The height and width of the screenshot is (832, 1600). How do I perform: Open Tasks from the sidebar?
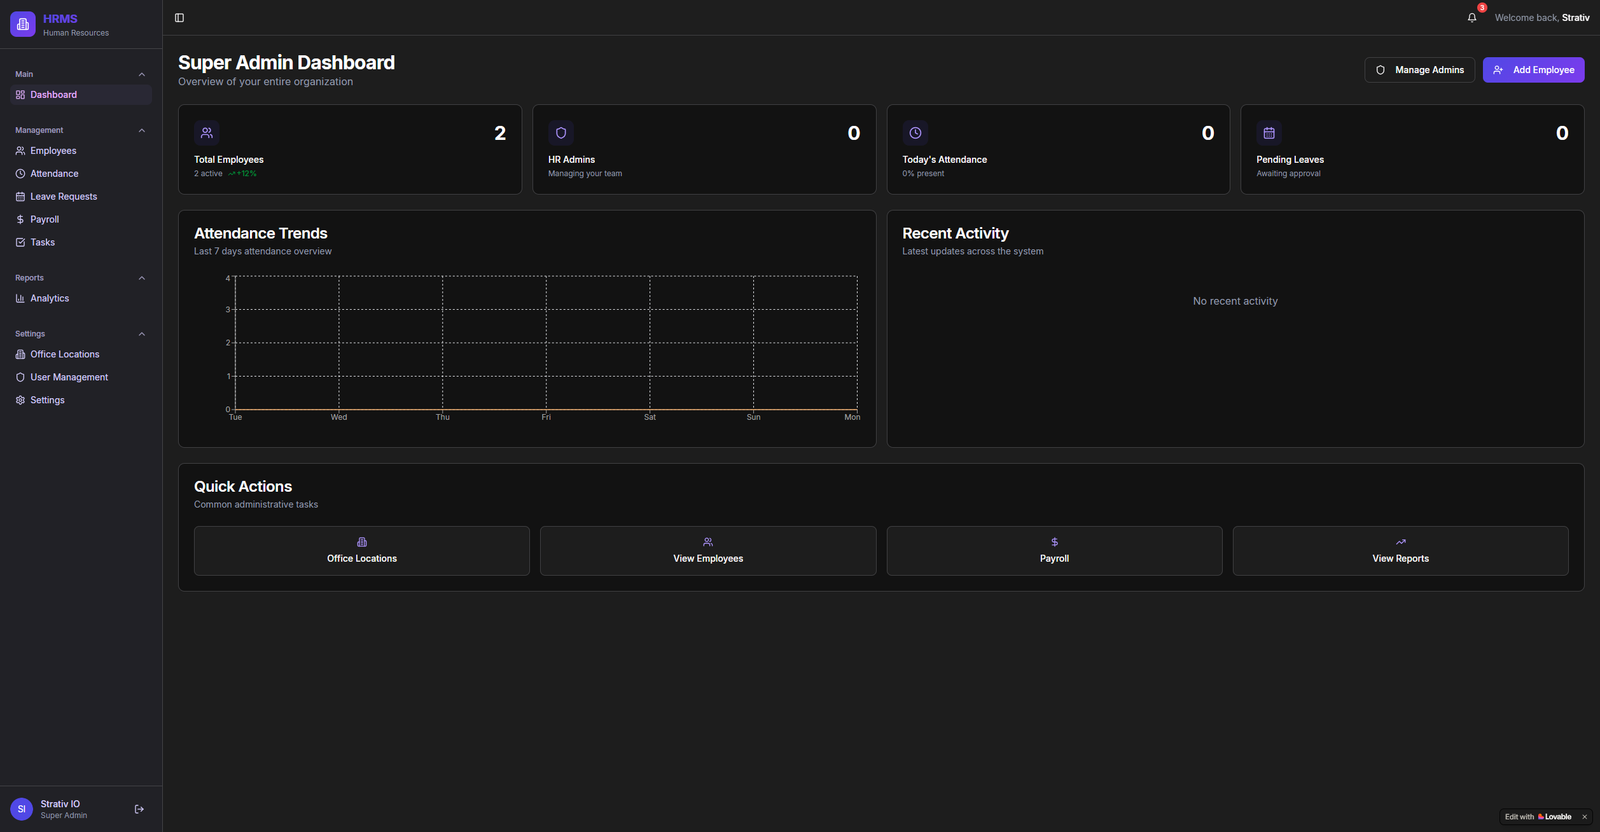click(81, 242)
